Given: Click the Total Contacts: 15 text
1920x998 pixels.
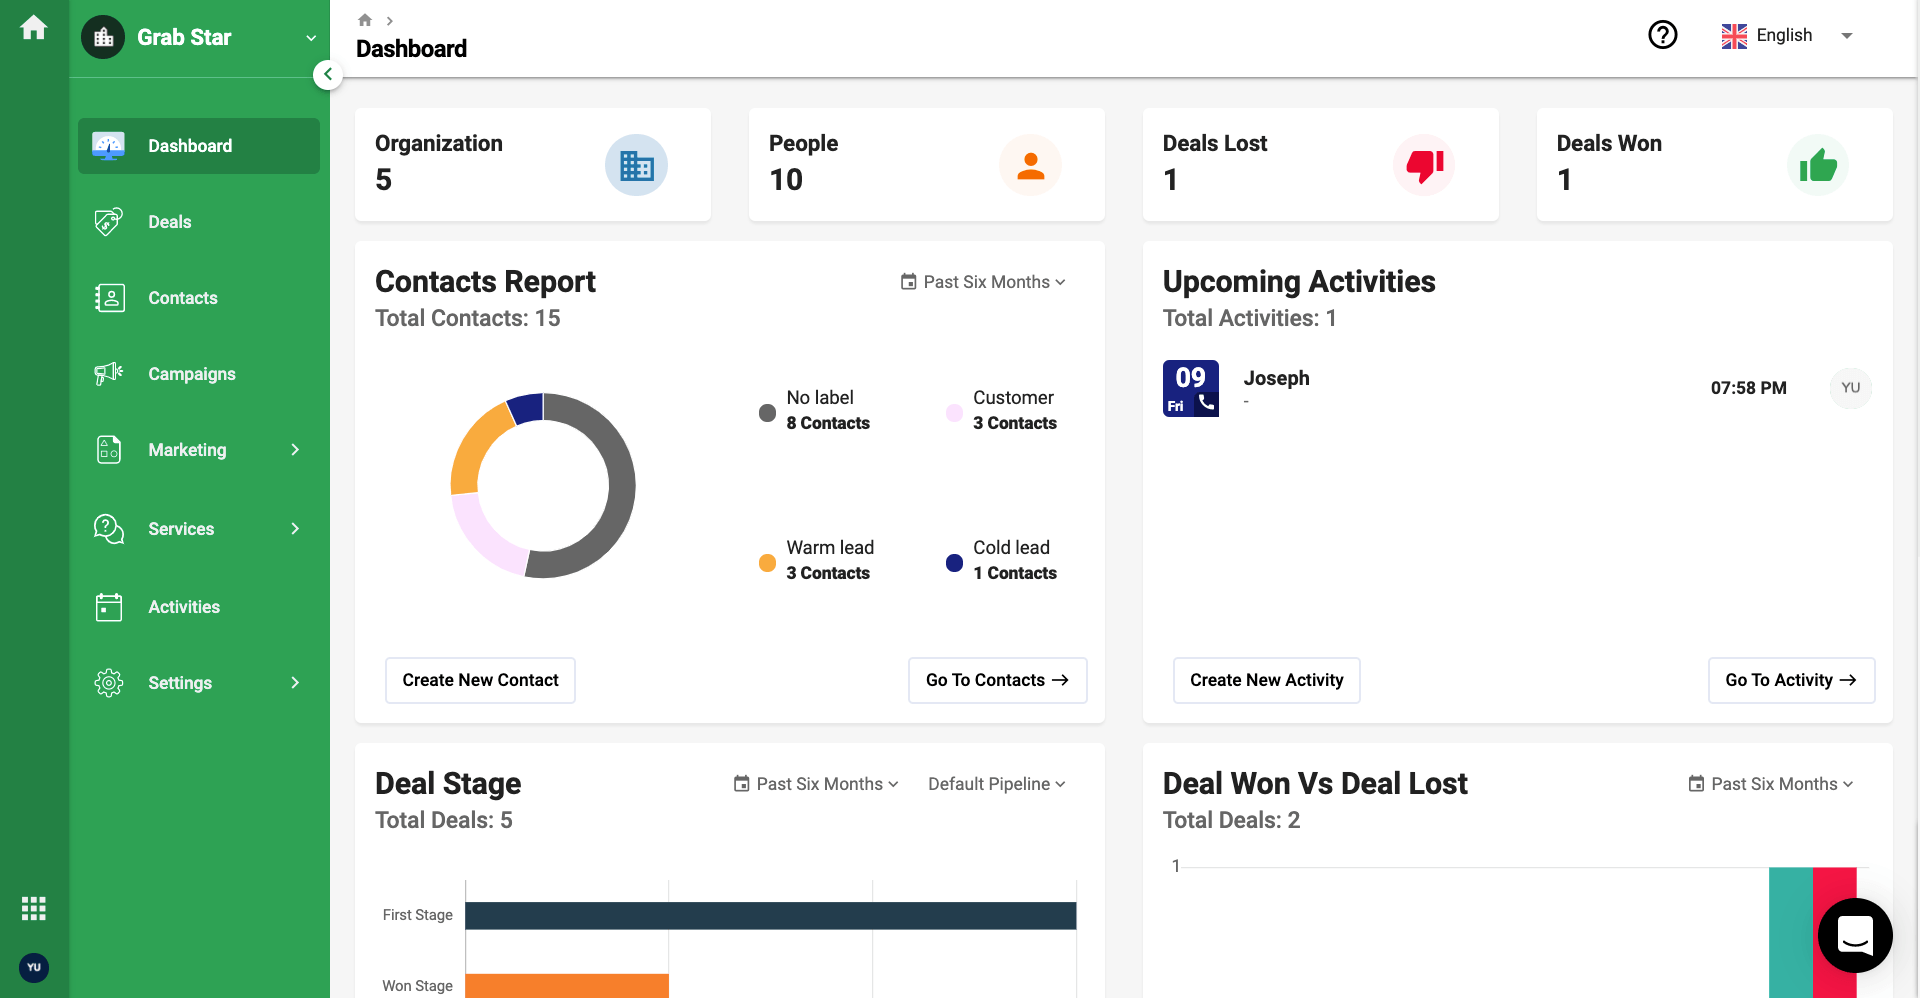Looking at the screenshot, I should (x=467, y=318).
